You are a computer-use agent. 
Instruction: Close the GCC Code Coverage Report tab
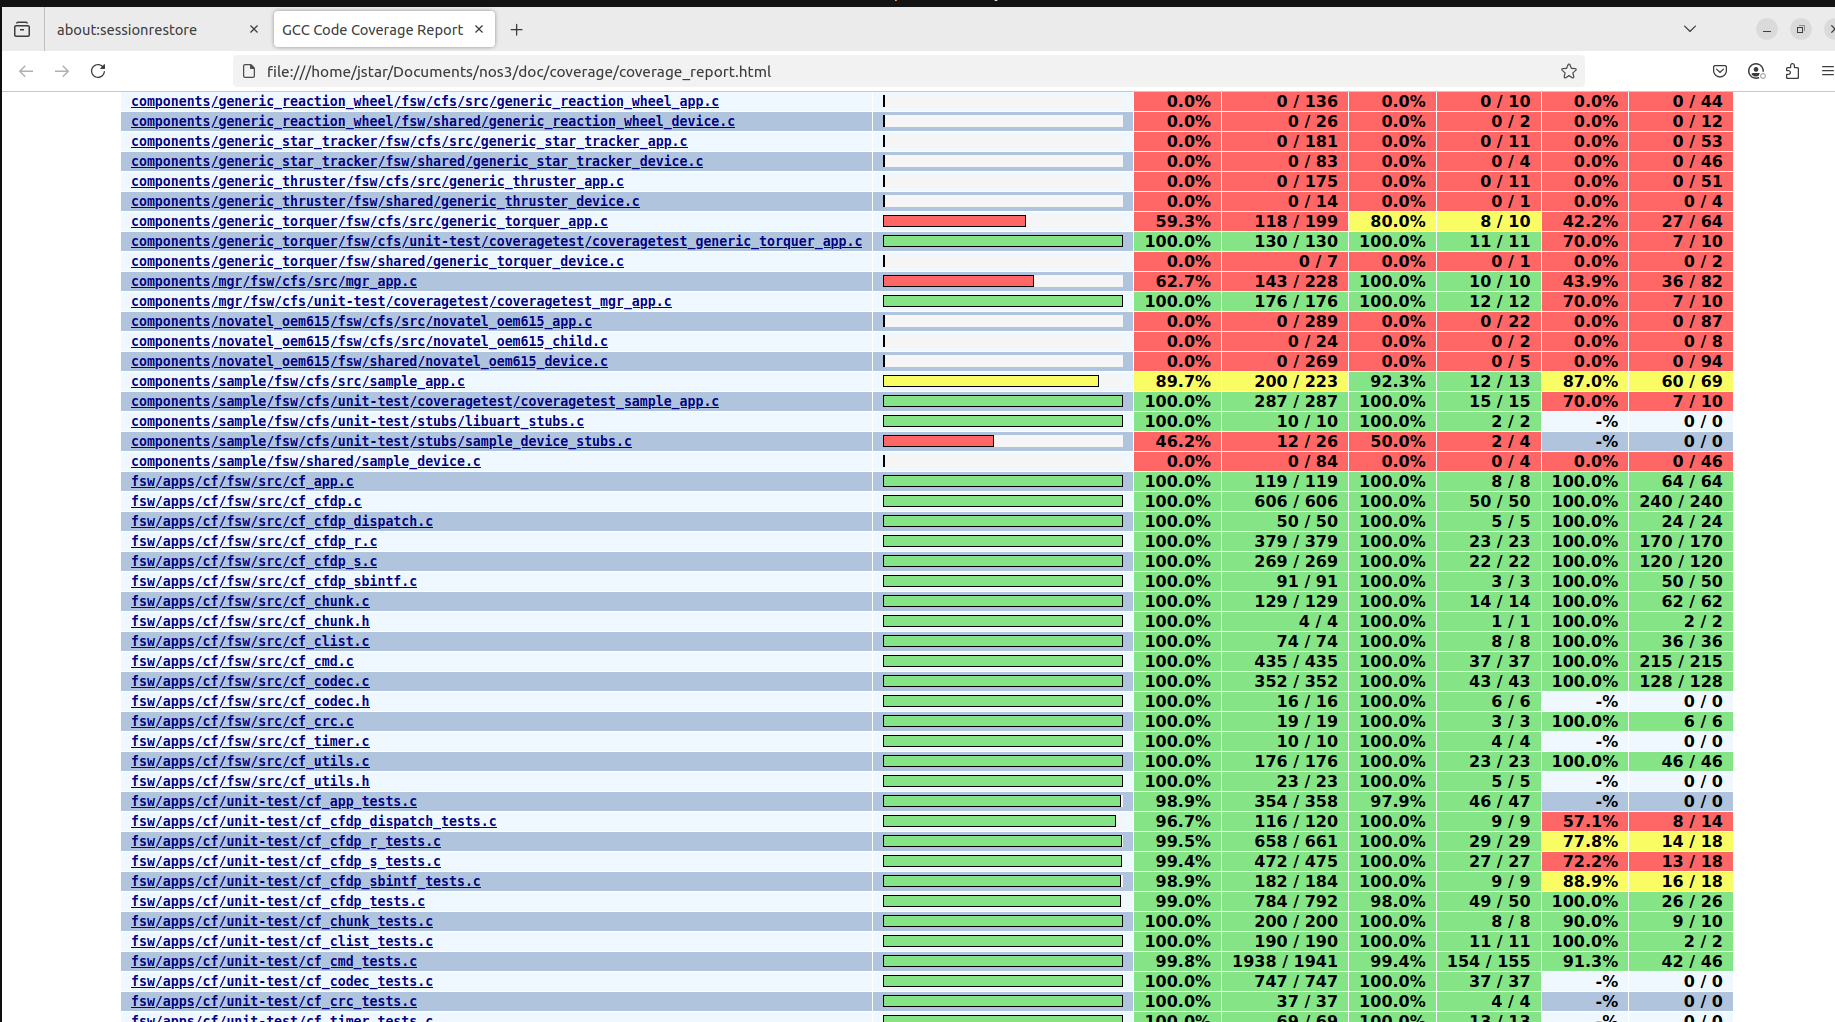coord(479,29)
